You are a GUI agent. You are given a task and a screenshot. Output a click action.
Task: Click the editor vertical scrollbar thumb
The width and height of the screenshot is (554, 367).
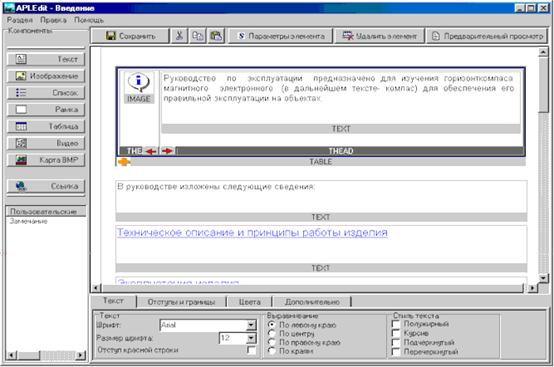click(543, 85)
